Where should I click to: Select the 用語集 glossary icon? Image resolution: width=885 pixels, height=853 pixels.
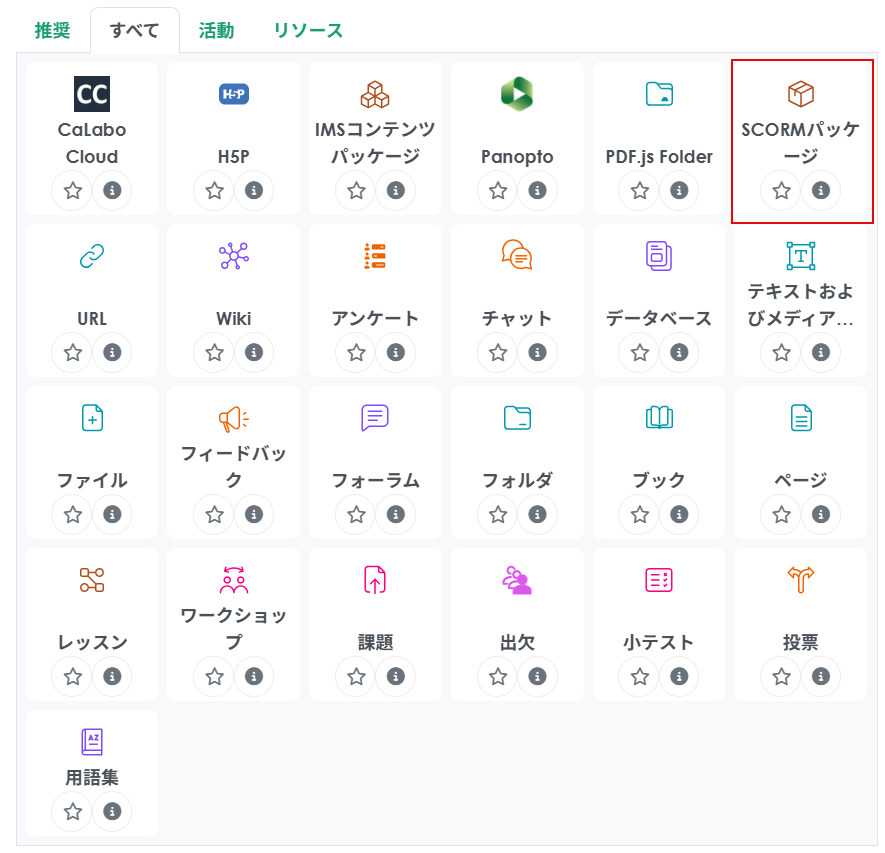pos(92,742)
